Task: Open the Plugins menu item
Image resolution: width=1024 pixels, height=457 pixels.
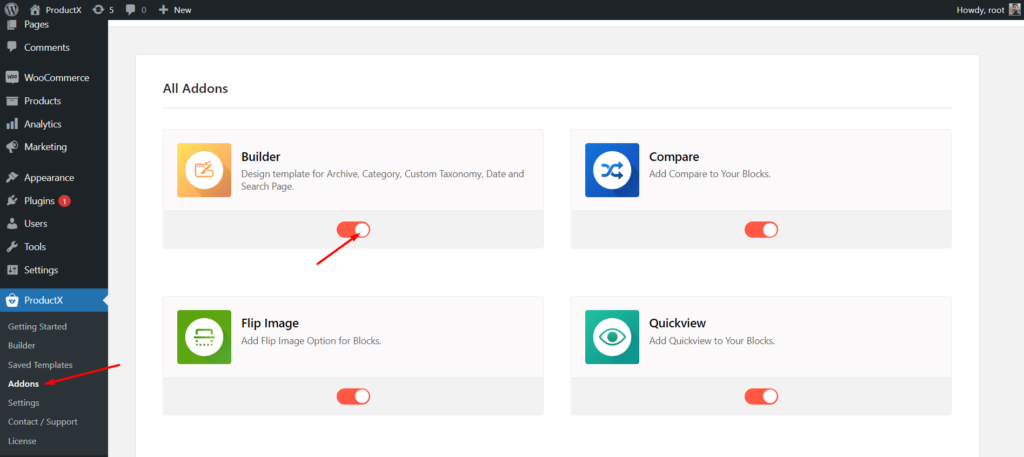Action: pyautogui.click(x=40, y=200)
